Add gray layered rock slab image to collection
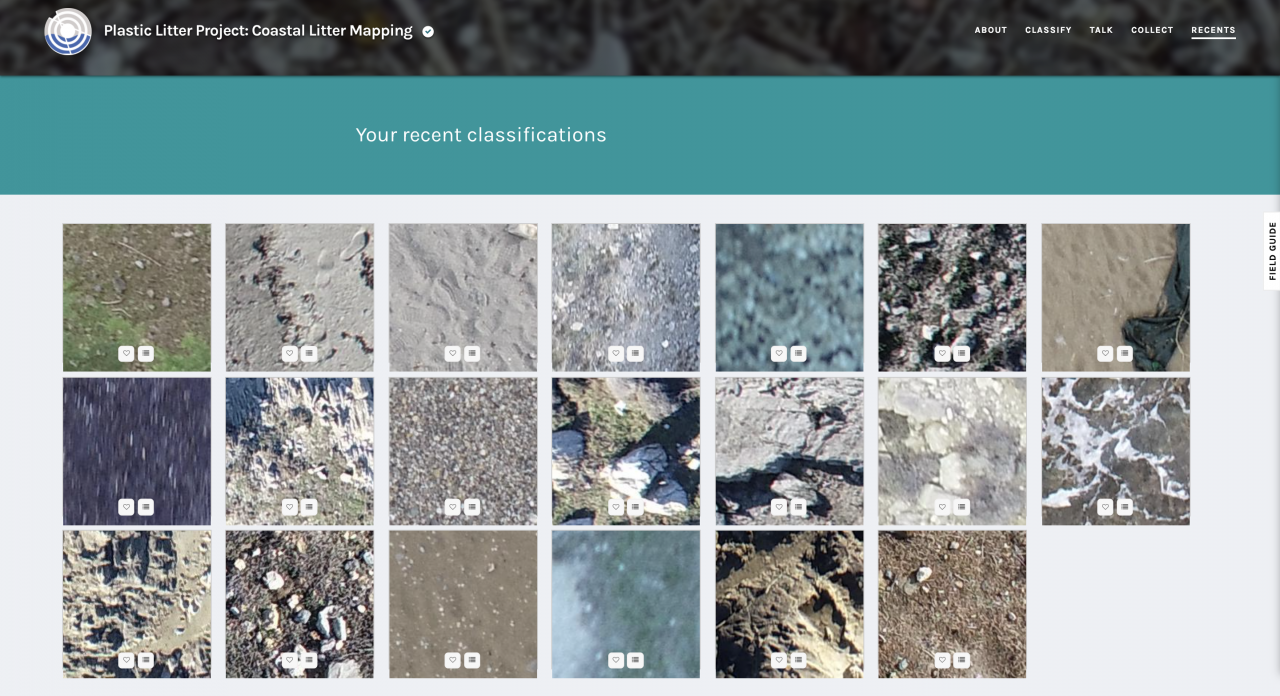Screen dimensions: 1280x696 799,507
